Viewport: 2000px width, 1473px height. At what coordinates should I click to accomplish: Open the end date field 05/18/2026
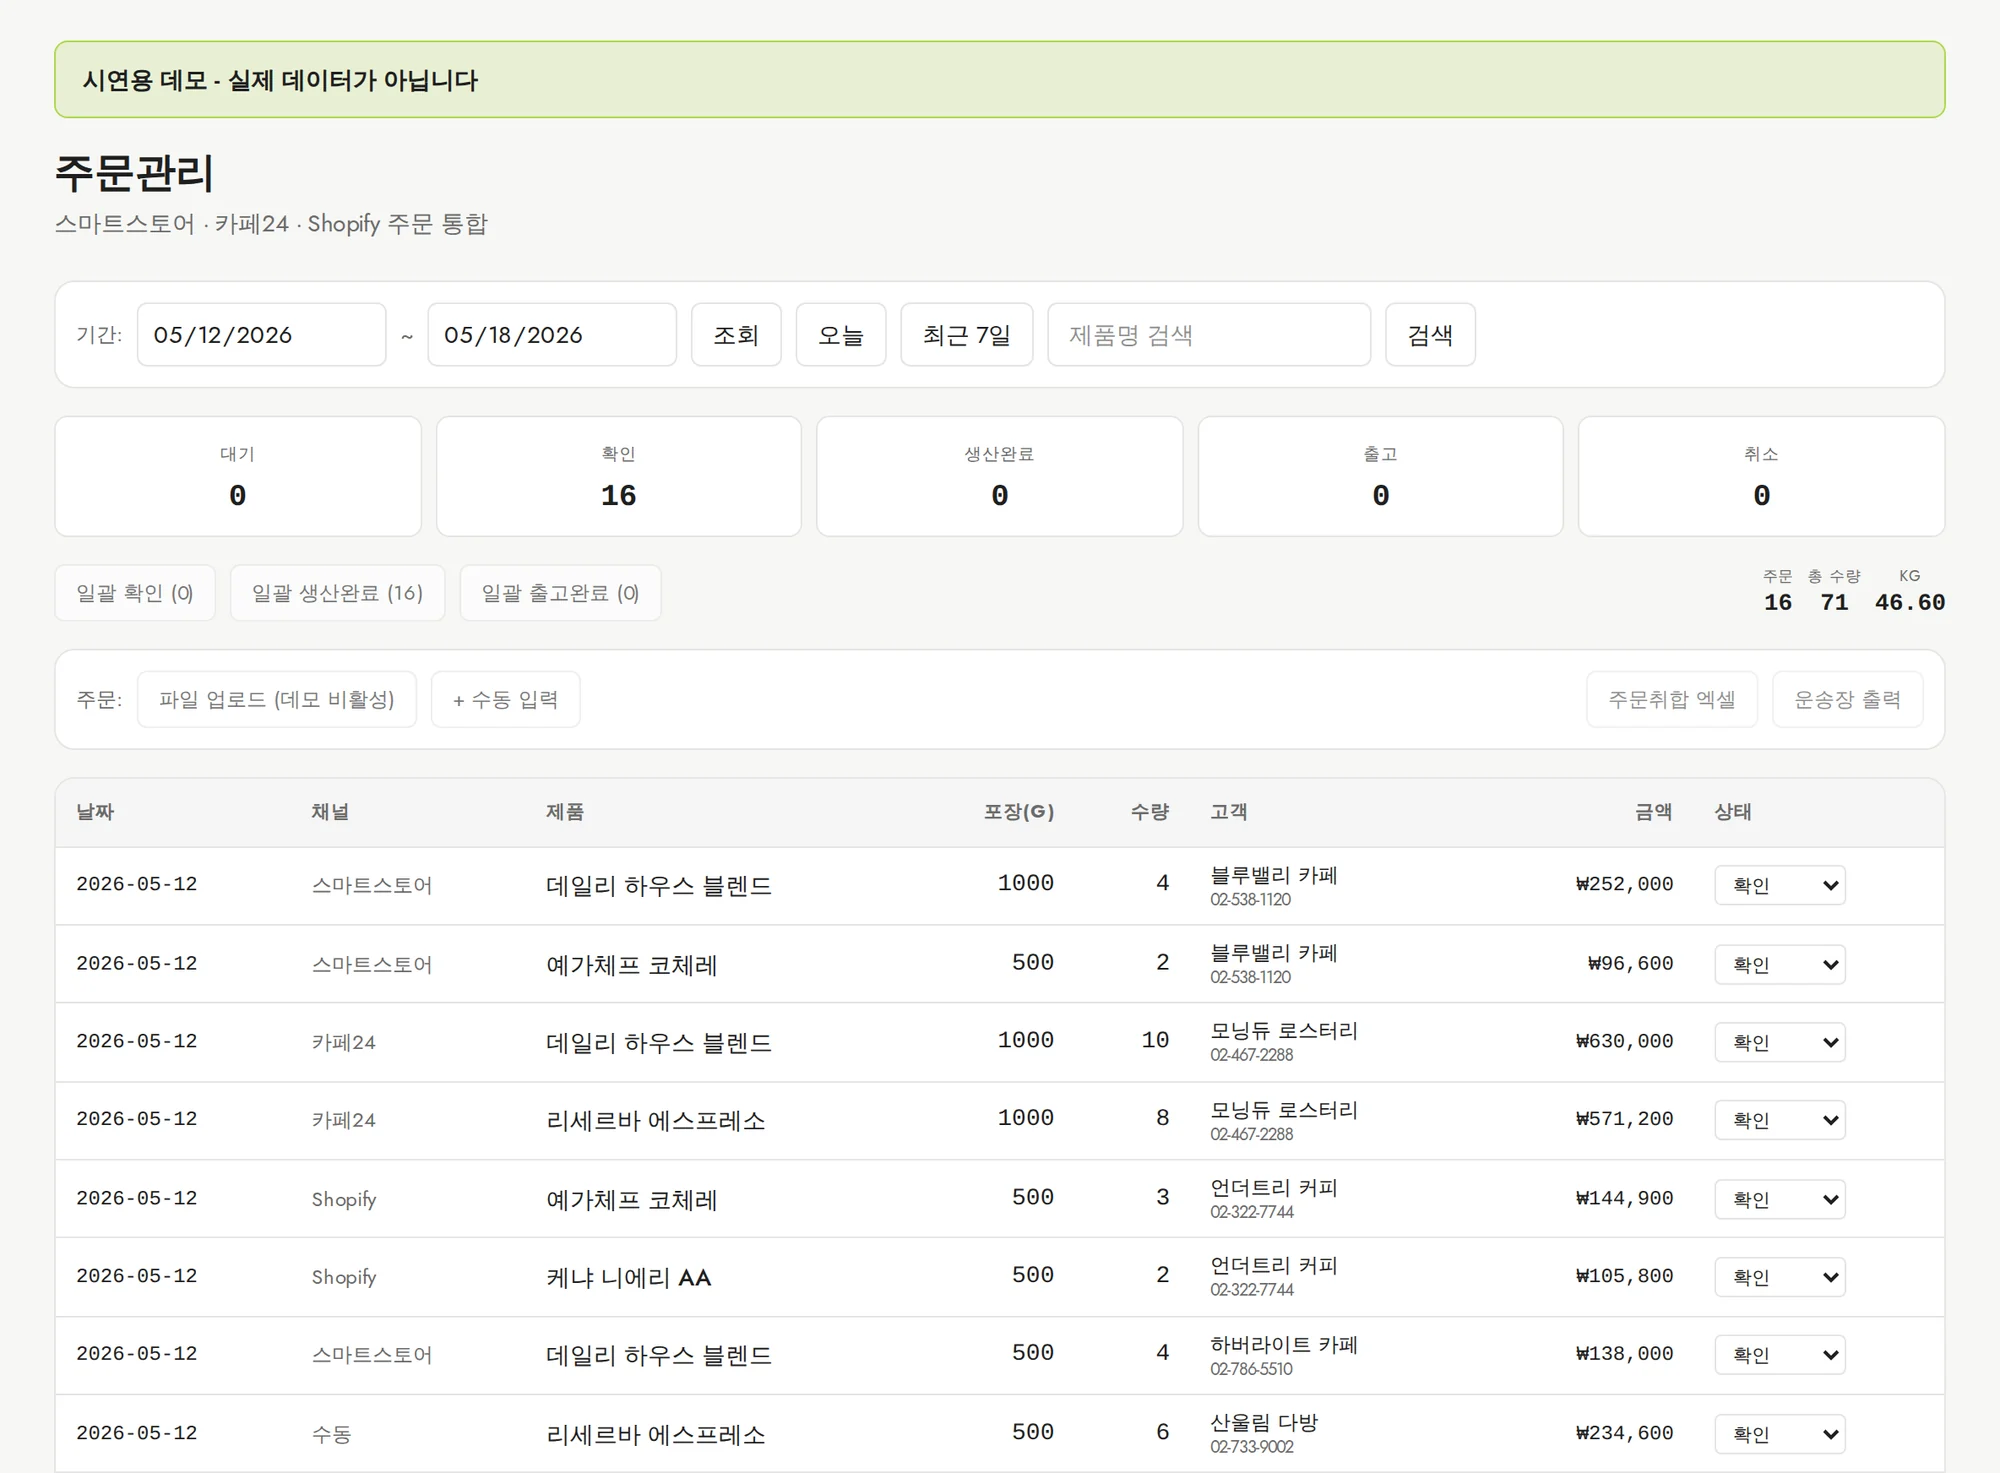click(x=552, y=335)
